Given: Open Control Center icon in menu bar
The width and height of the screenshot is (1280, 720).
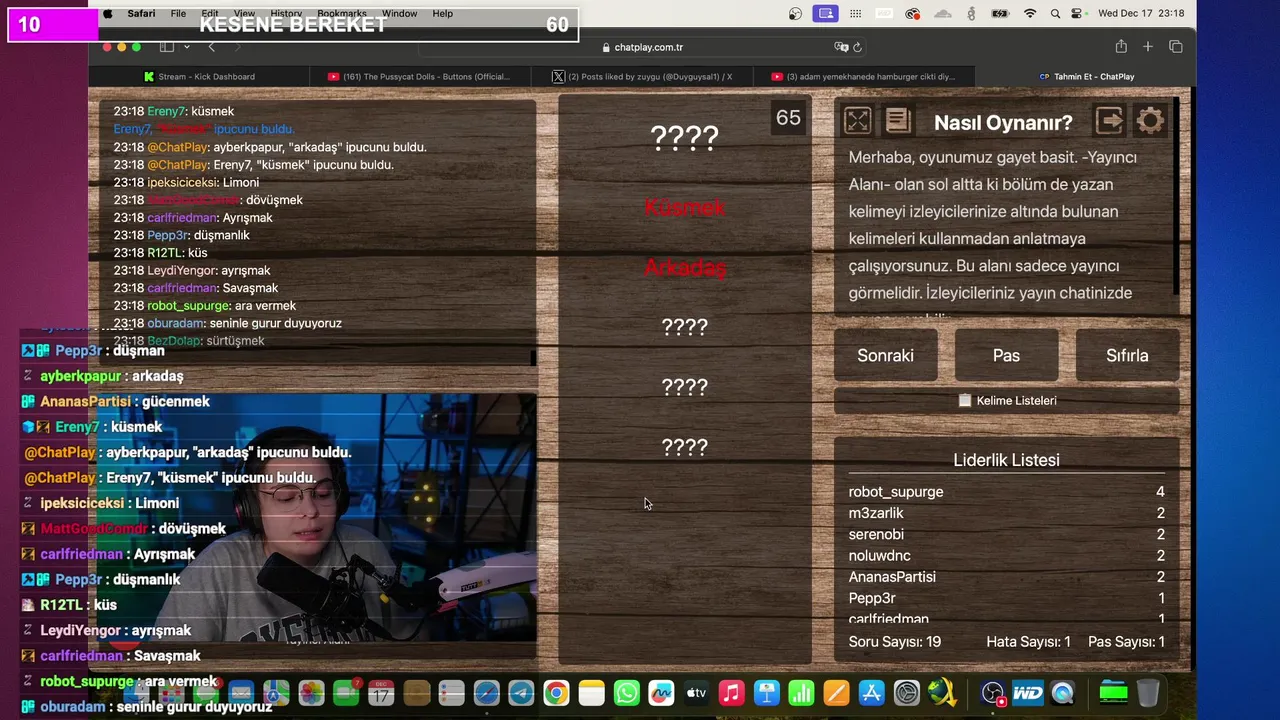Looking at the screenshot, I should (x=1077, y=14).
